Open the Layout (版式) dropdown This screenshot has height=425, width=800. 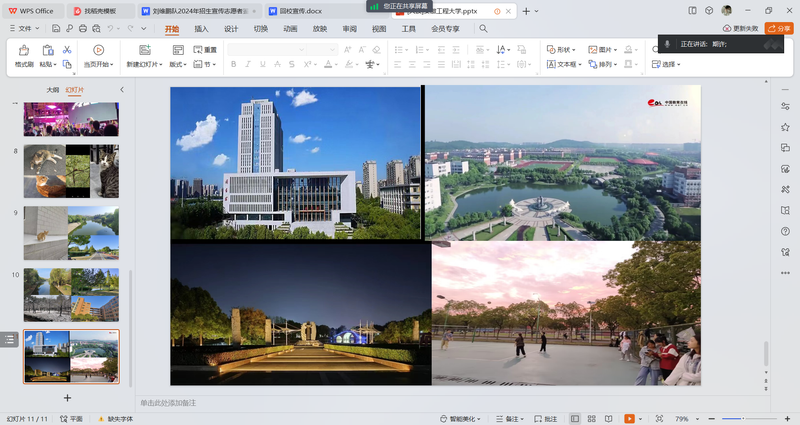tap(179, 65)
